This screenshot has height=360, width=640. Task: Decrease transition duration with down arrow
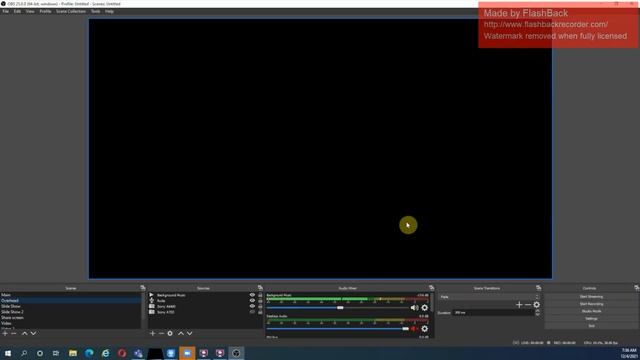[x=537, y=314]
